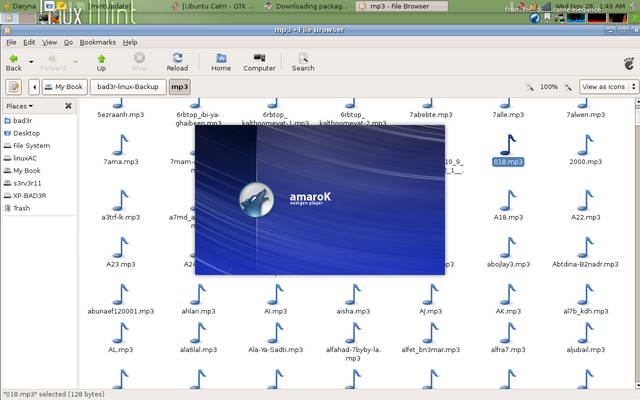Click the alfet_bn3mar.mp3 file name
The height and width of the screenshot is (400, 640).
431,350
